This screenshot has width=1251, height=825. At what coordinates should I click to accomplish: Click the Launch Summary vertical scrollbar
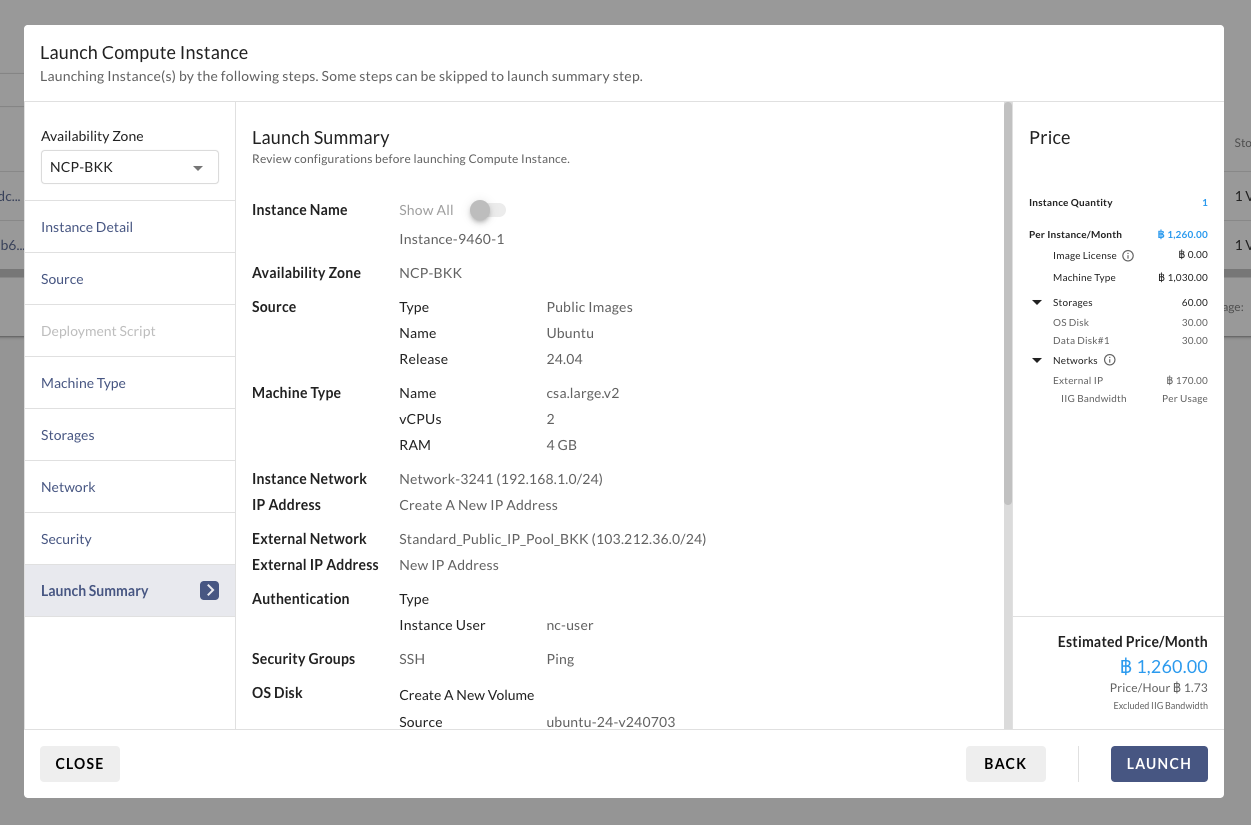(x=1007, y=300)
